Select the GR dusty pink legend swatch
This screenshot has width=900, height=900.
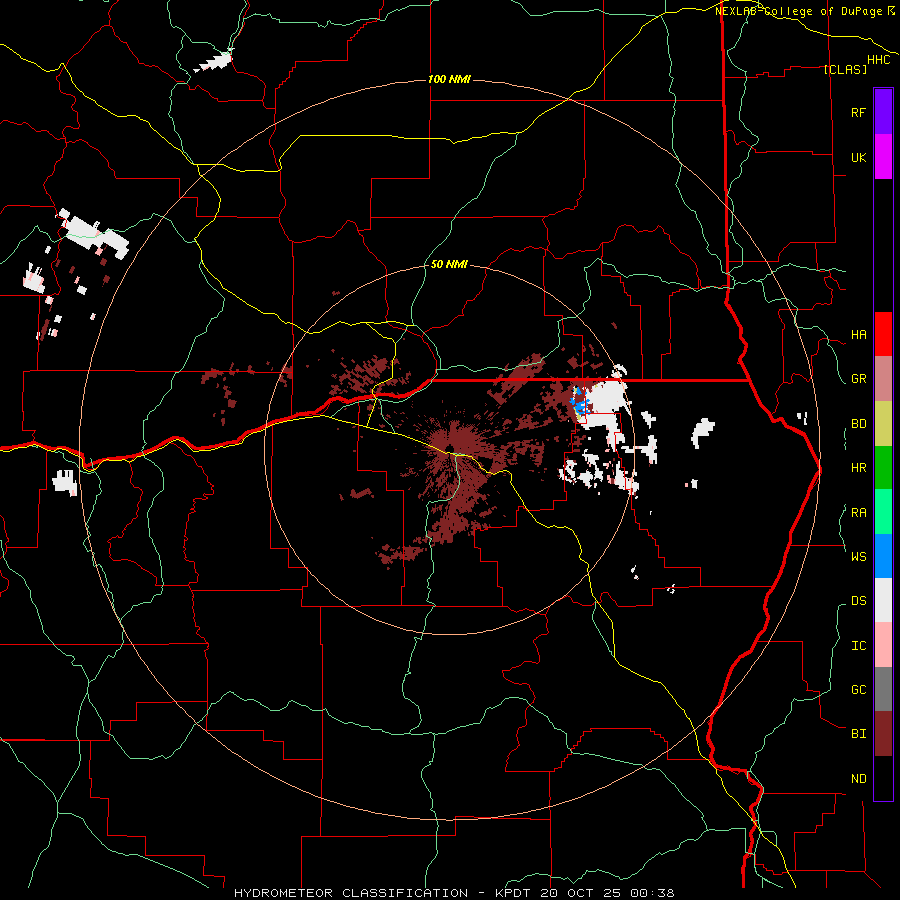883,379
